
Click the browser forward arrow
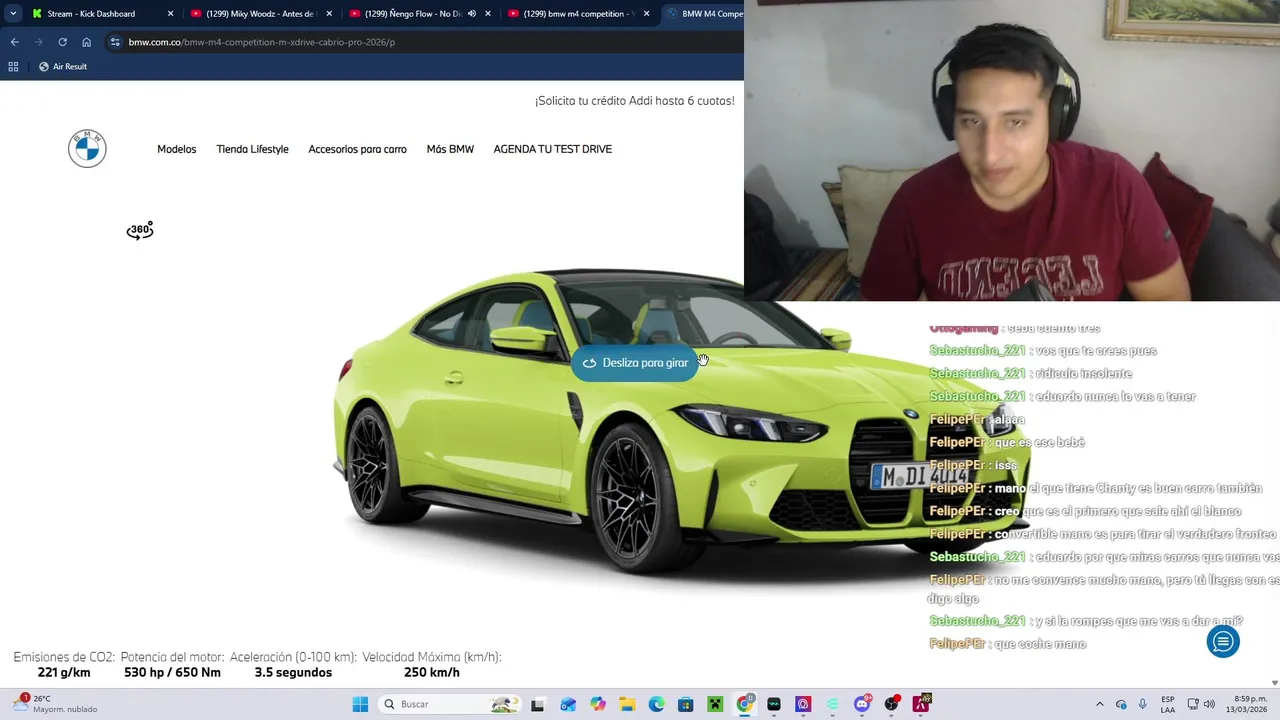[x=38, y=42]
